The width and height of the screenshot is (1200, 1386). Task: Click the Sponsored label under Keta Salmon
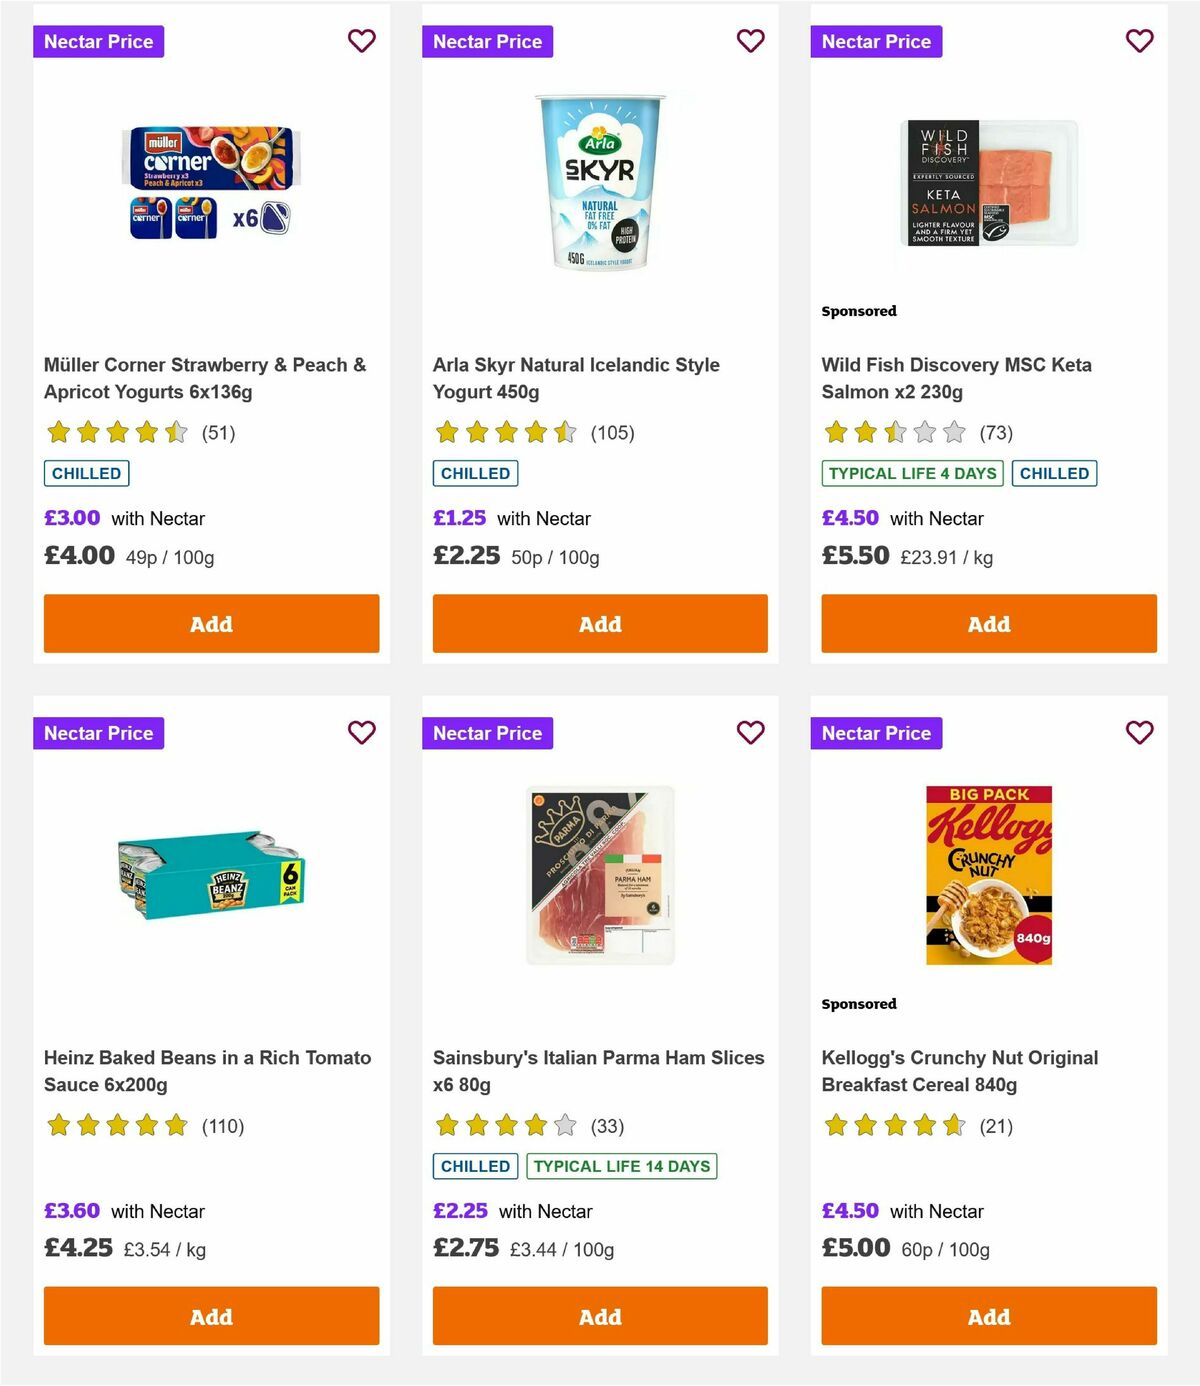coord(858,311)
